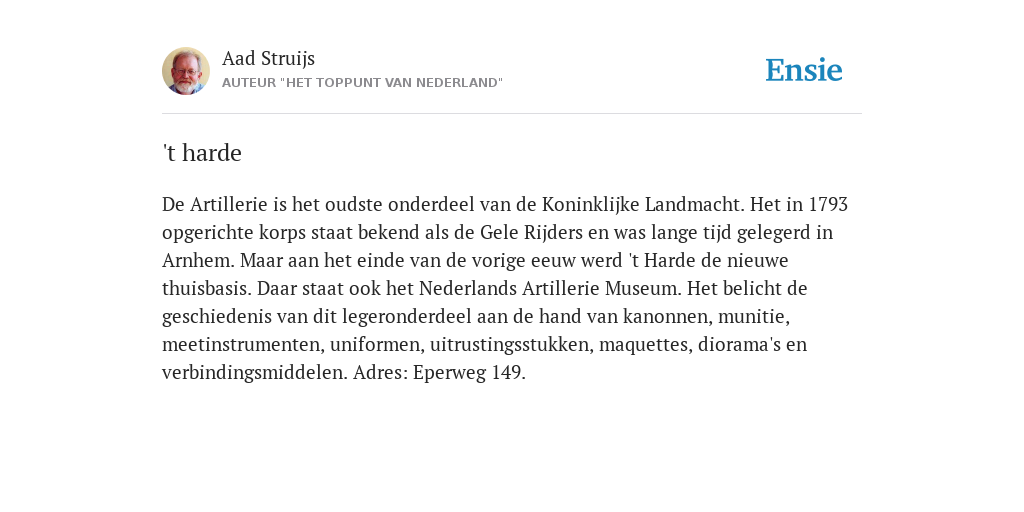Click the word "verbindingsmiddelen"

pyautogui.click(x=252, y=374)
